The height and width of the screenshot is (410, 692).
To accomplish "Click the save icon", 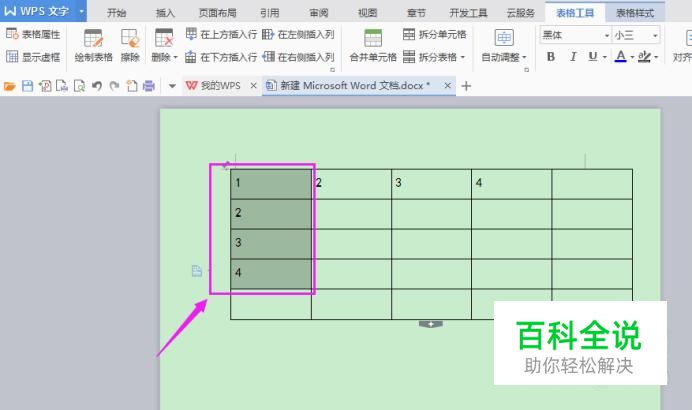I will point(27,86).
